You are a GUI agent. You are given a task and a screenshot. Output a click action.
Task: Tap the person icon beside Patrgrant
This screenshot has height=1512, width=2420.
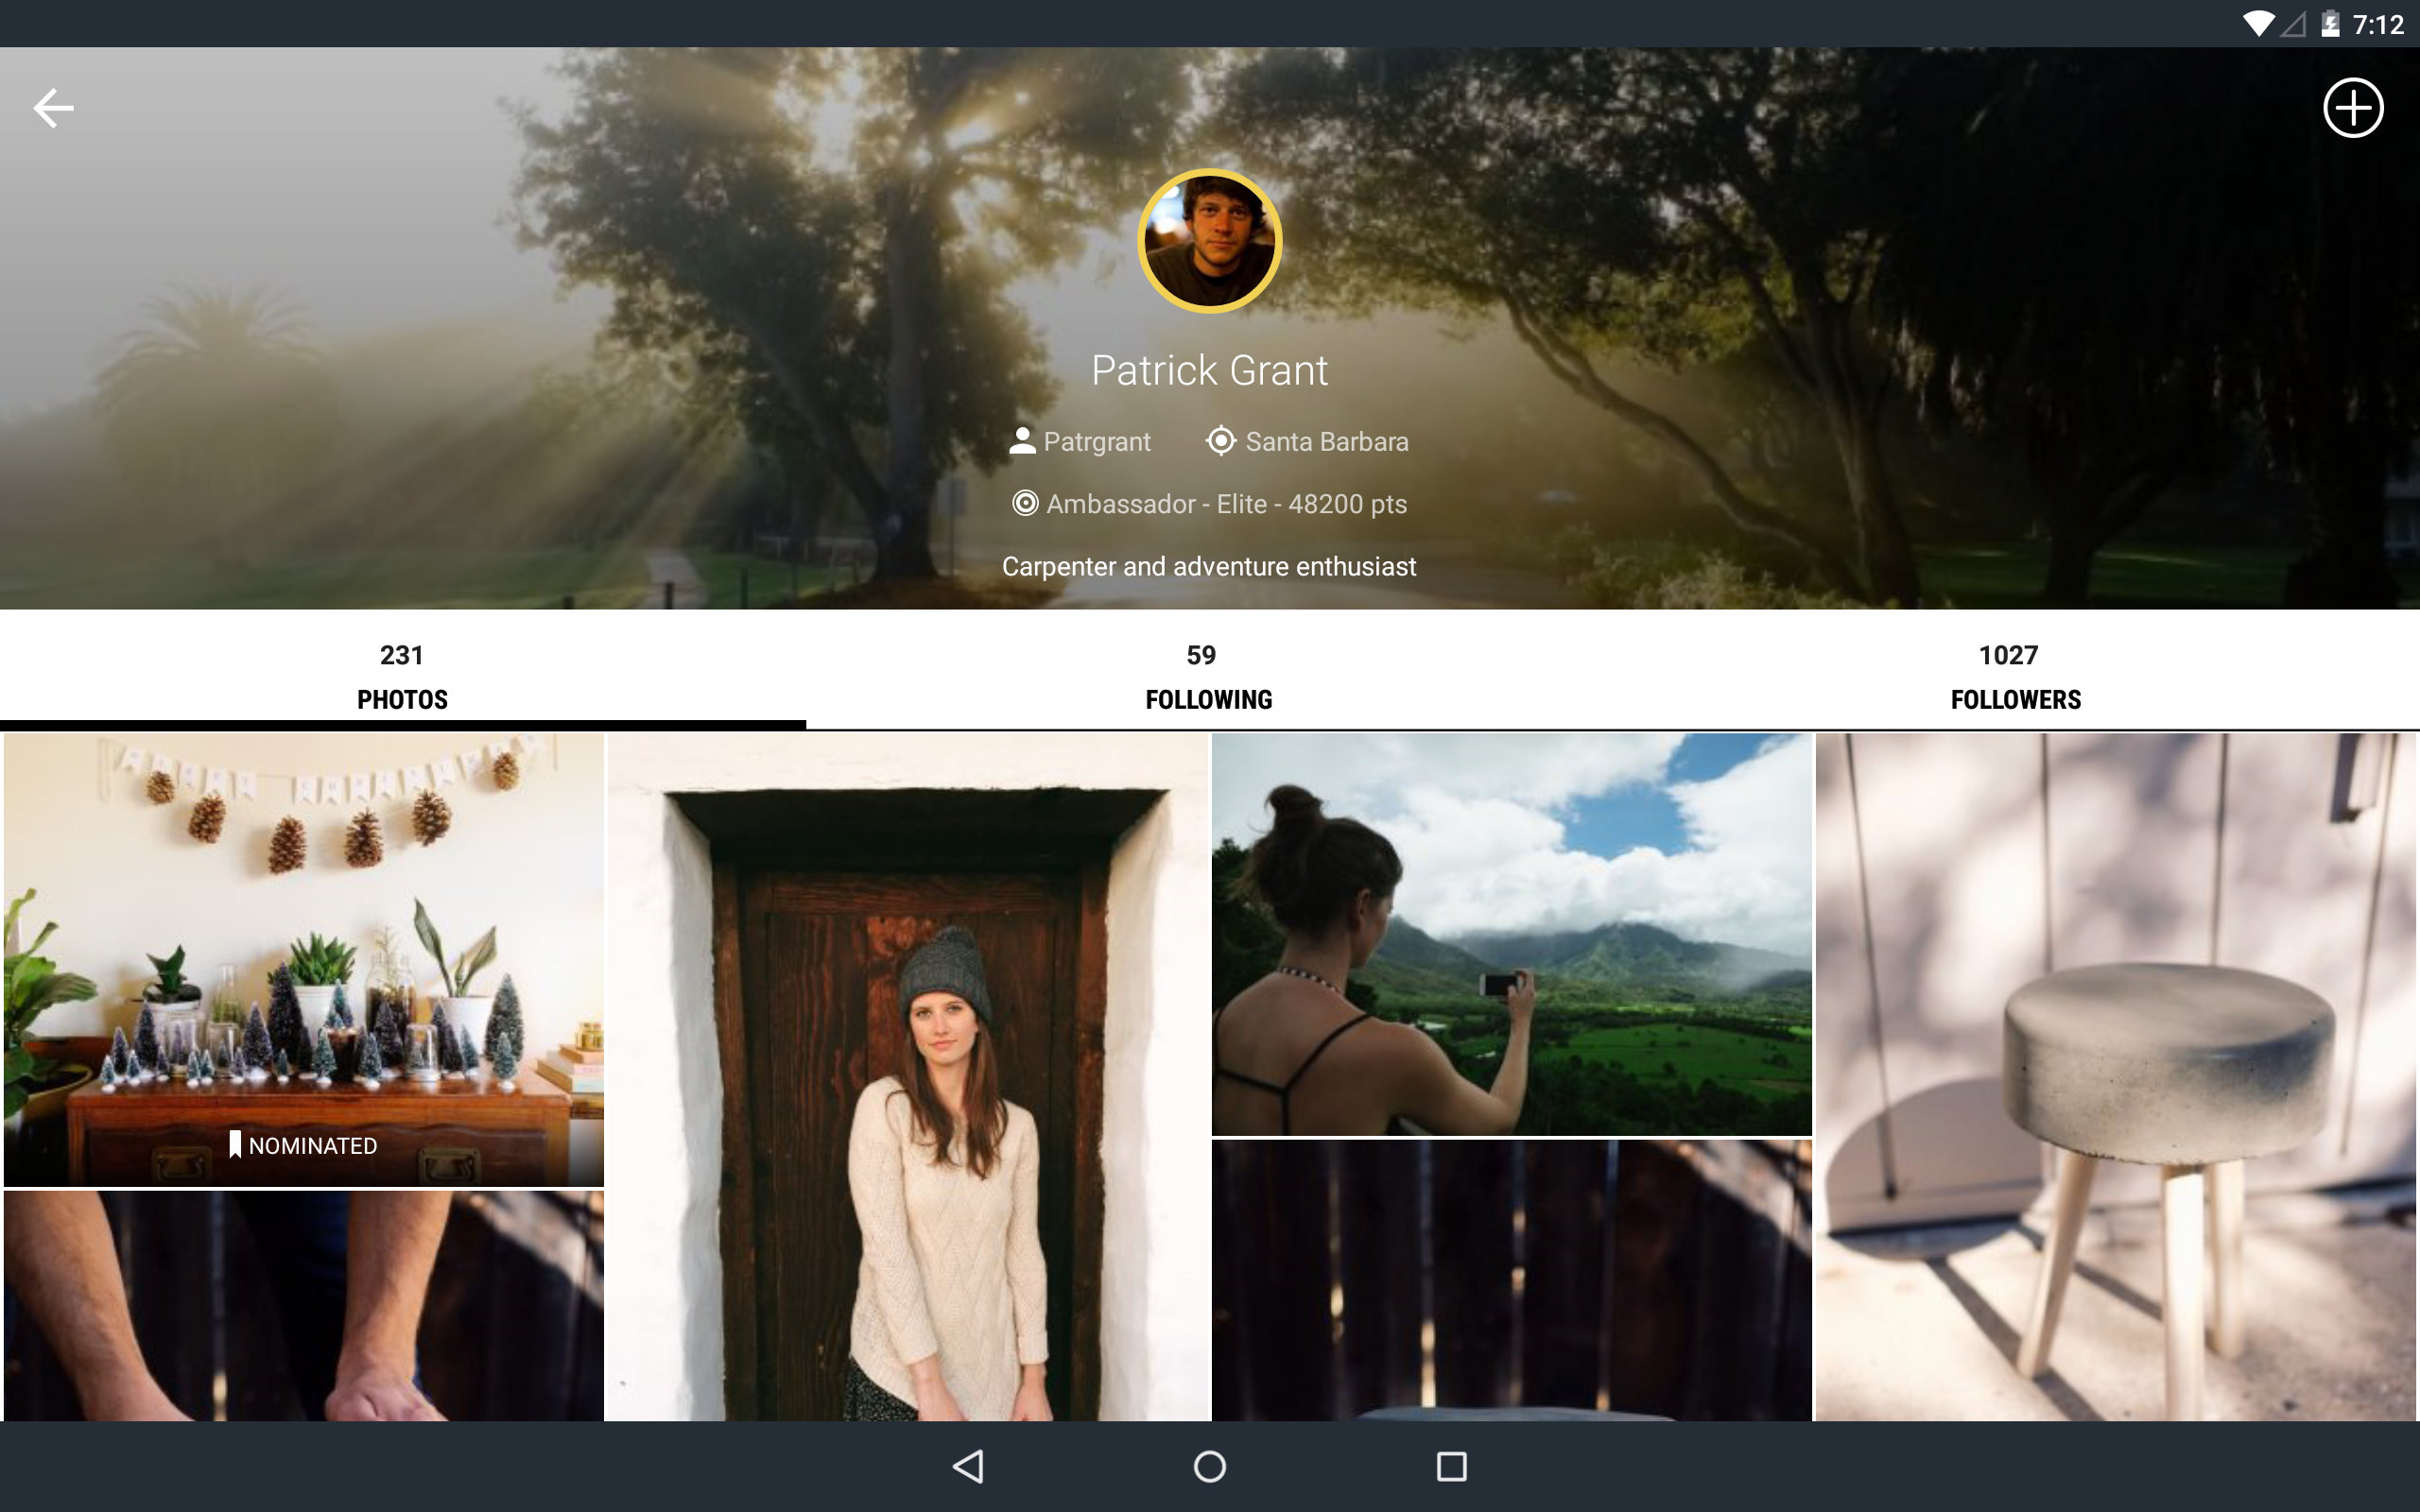pos(1022,441)
